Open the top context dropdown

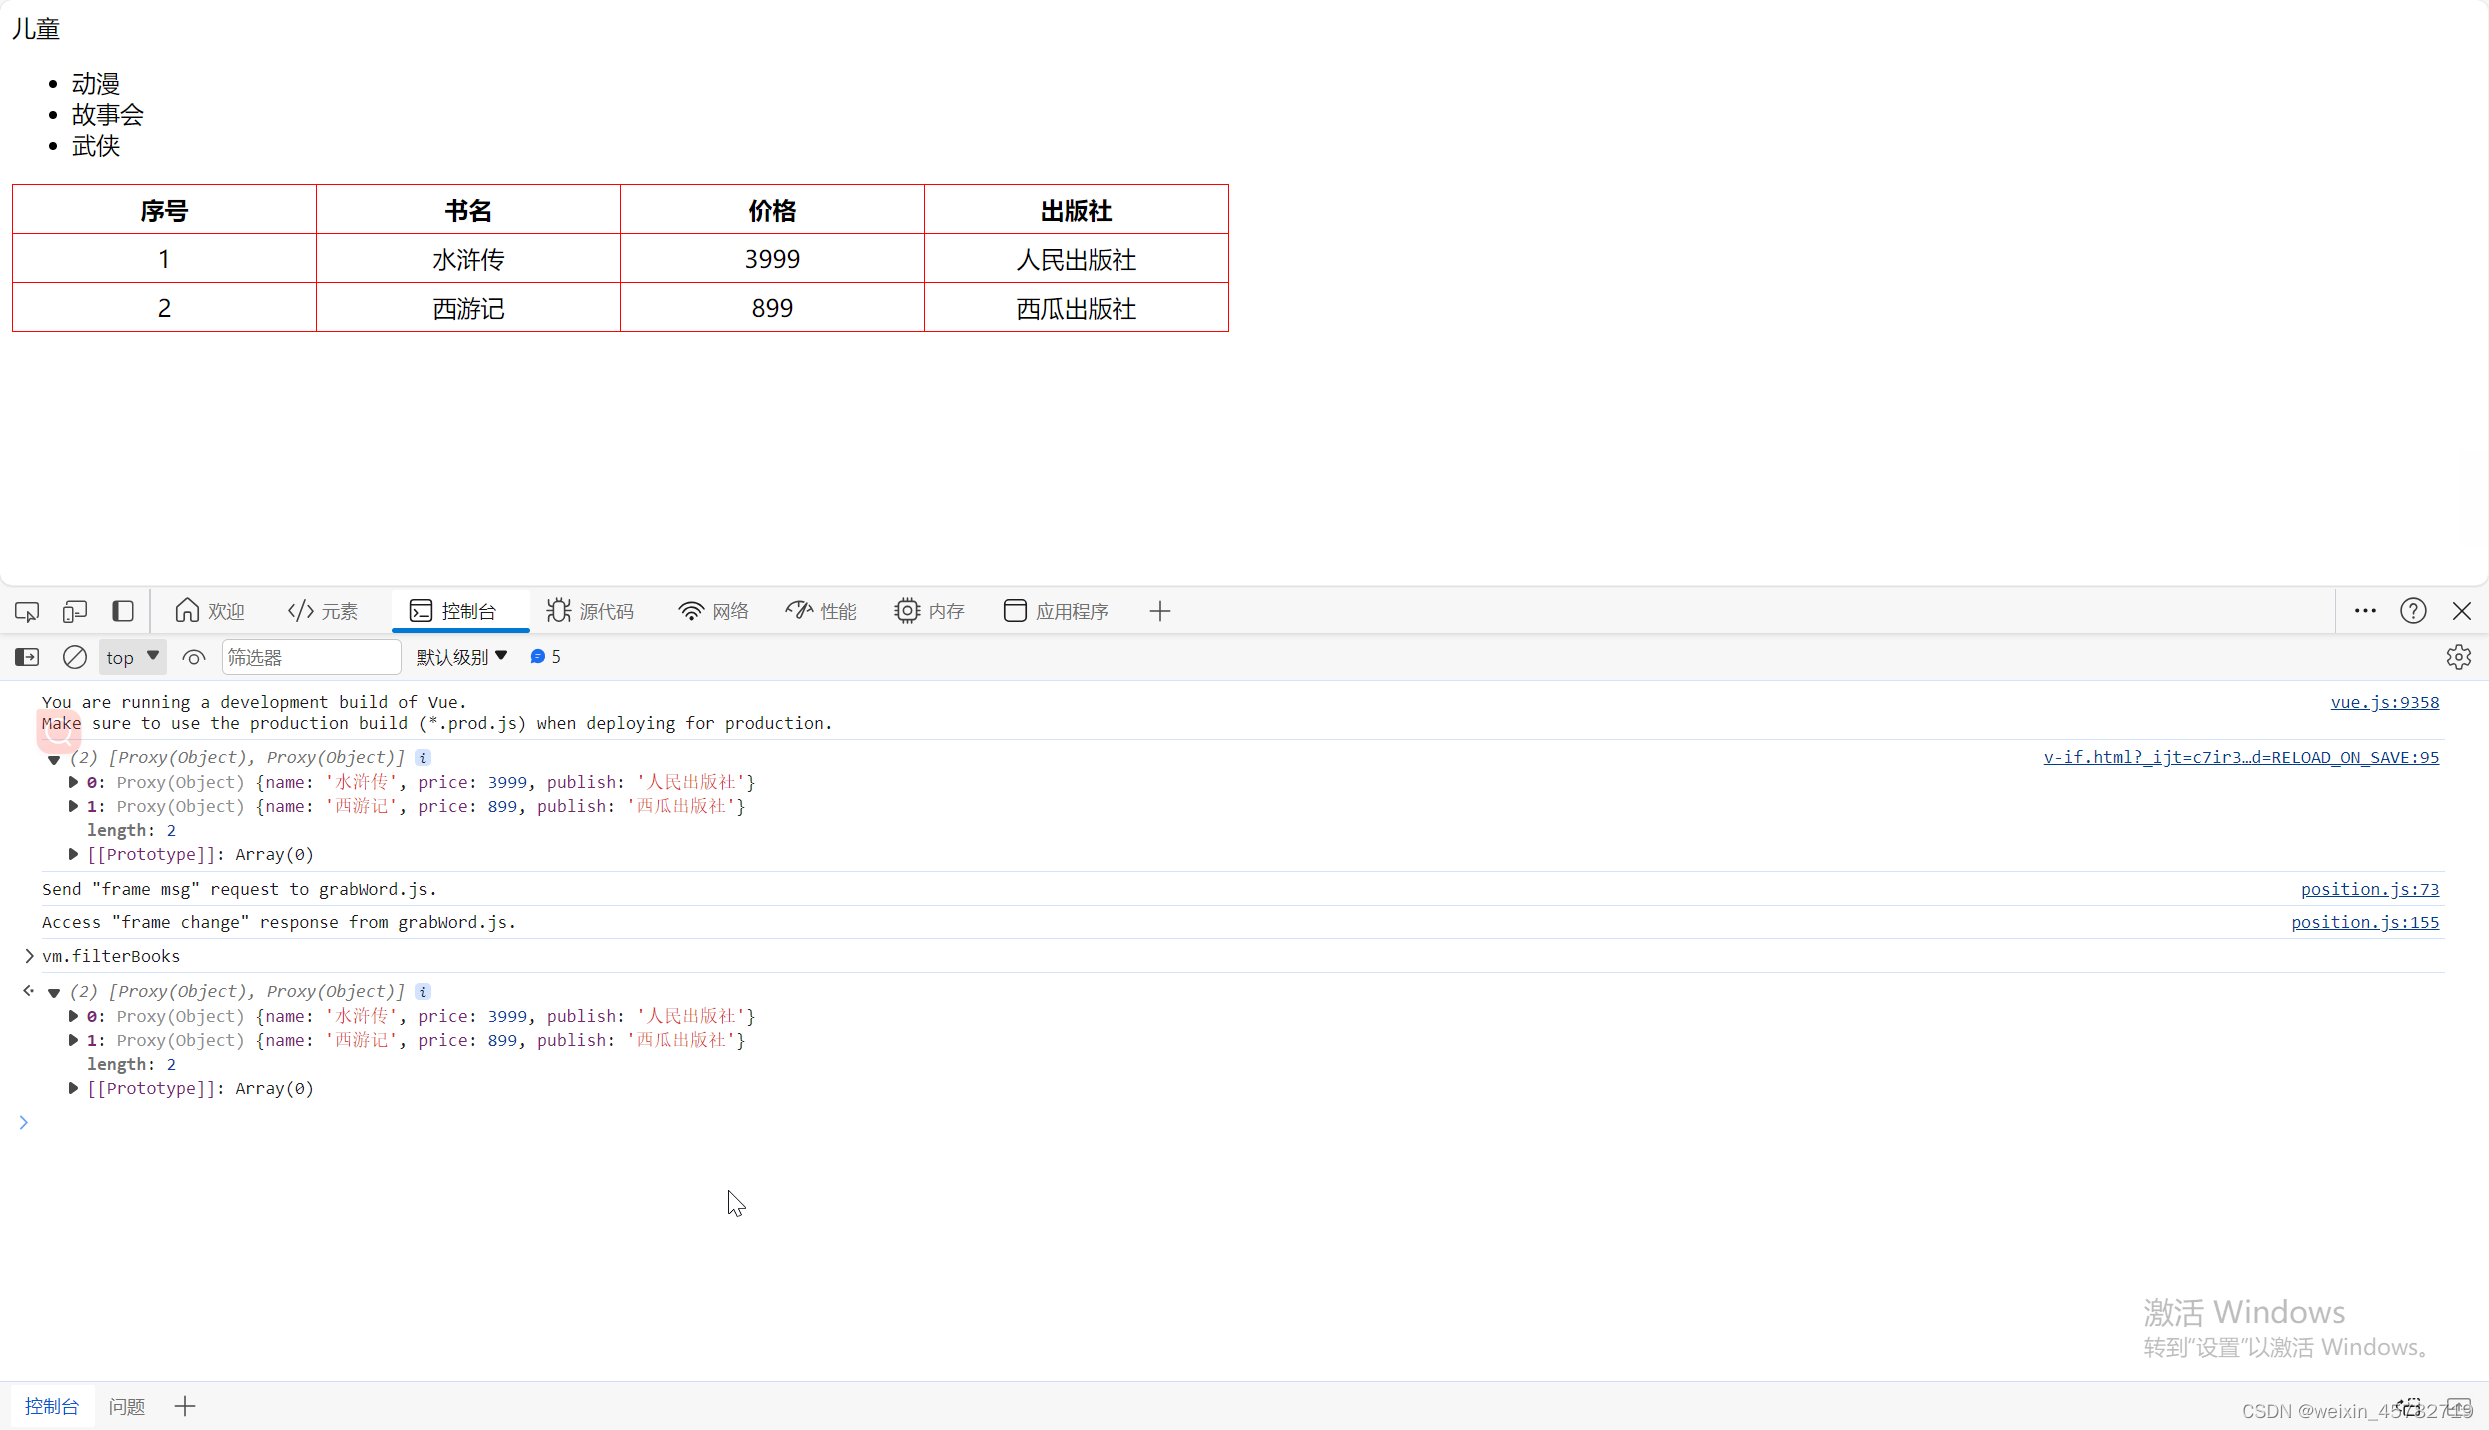(132, 657)
